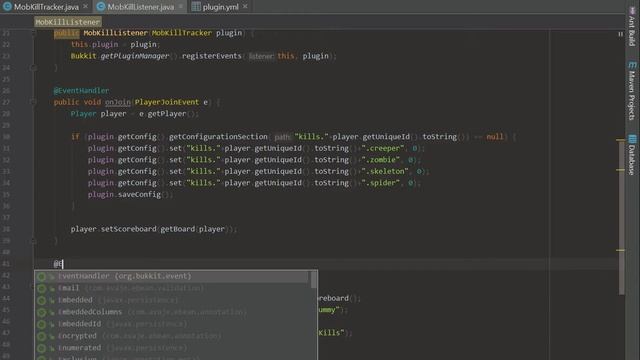Click the annotation icon beside Email suggestion

click(41, 289)
